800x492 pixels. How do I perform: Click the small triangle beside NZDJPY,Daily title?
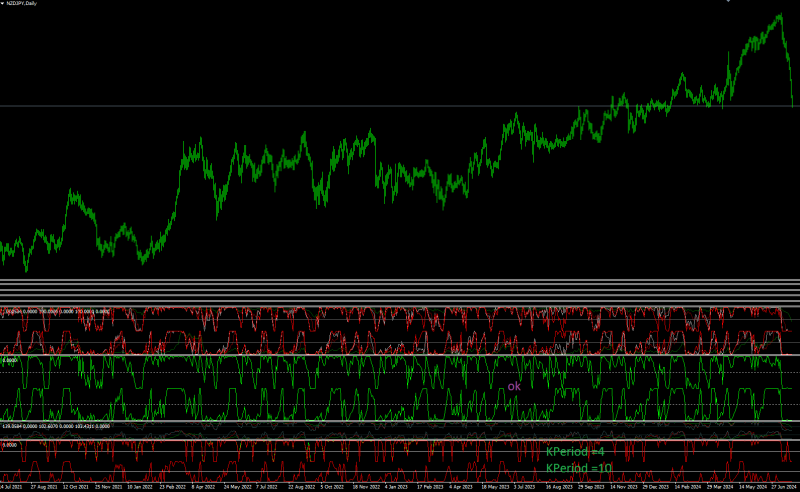pos(2,3)
